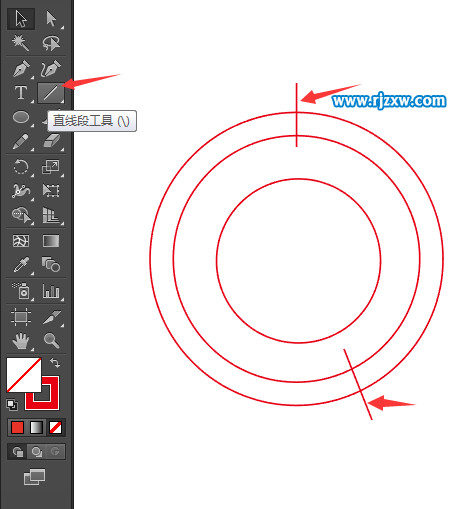Select the Eyedropper tool
The image size is (469, 509).
click(x=21, y=265)
